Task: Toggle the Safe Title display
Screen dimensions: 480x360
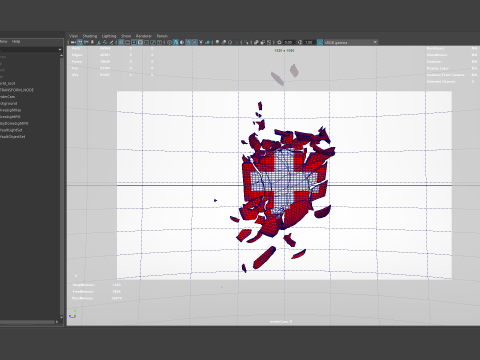Action: tap(159, 42)
